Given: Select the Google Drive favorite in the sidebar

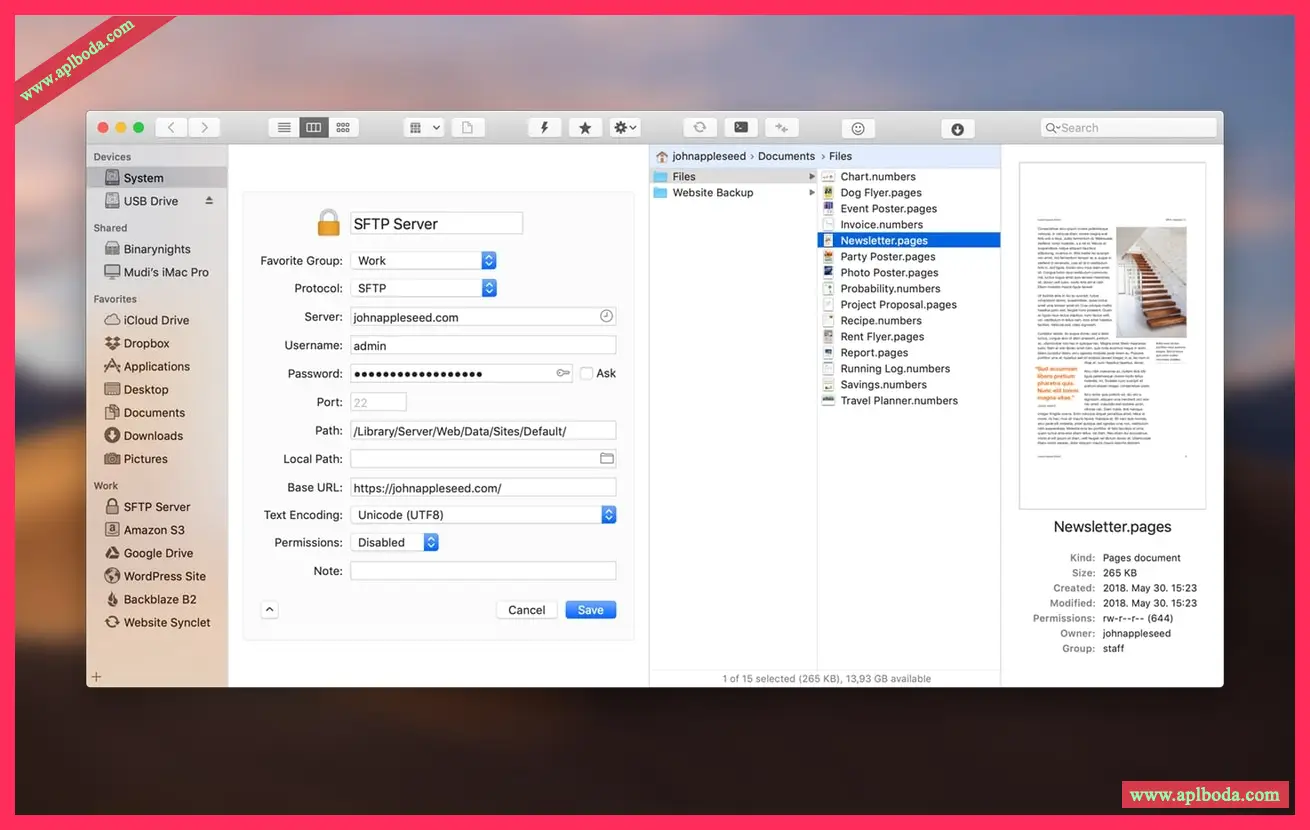Looking at the screenshot, I should coord(157,553).
